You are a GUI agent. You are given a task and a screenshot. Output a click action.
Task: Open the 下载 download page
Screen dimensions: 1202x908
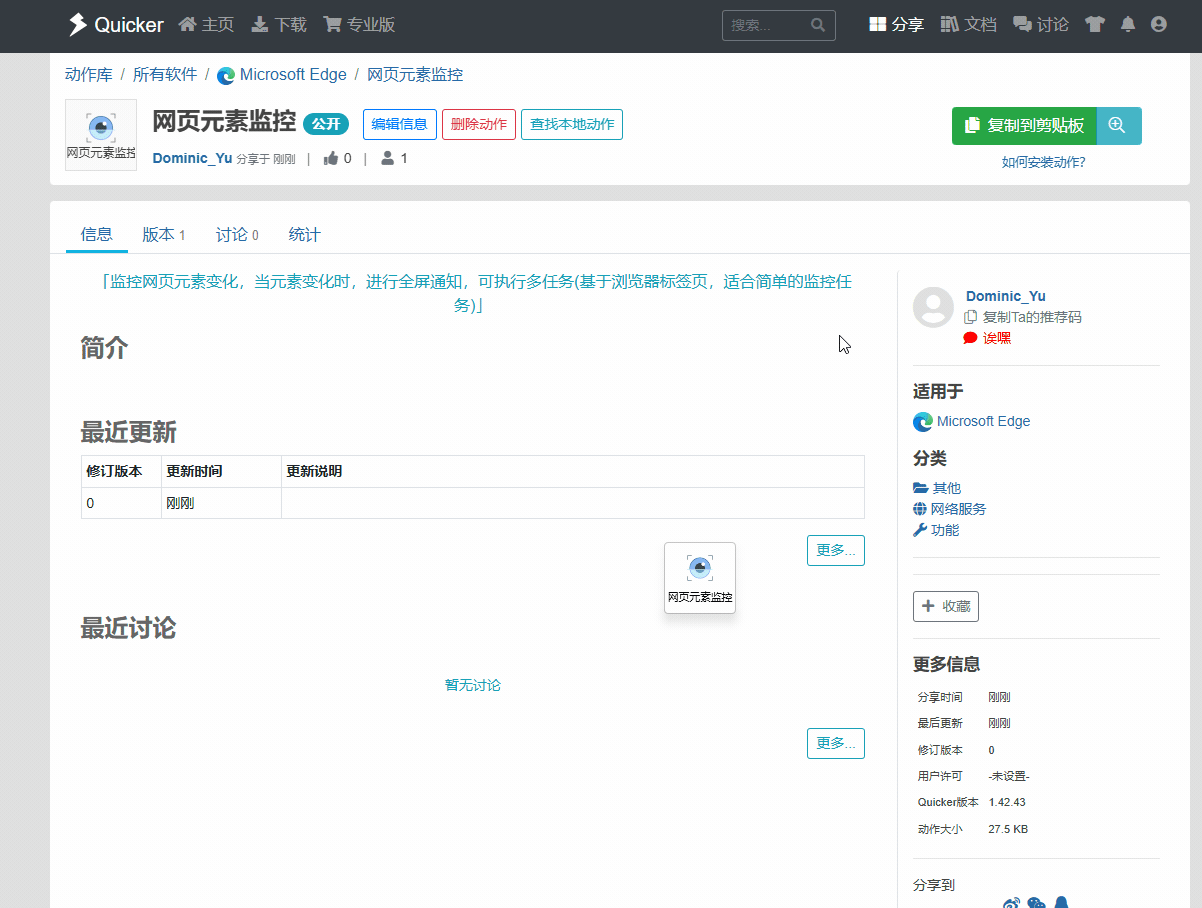click(x=279, y=25)
